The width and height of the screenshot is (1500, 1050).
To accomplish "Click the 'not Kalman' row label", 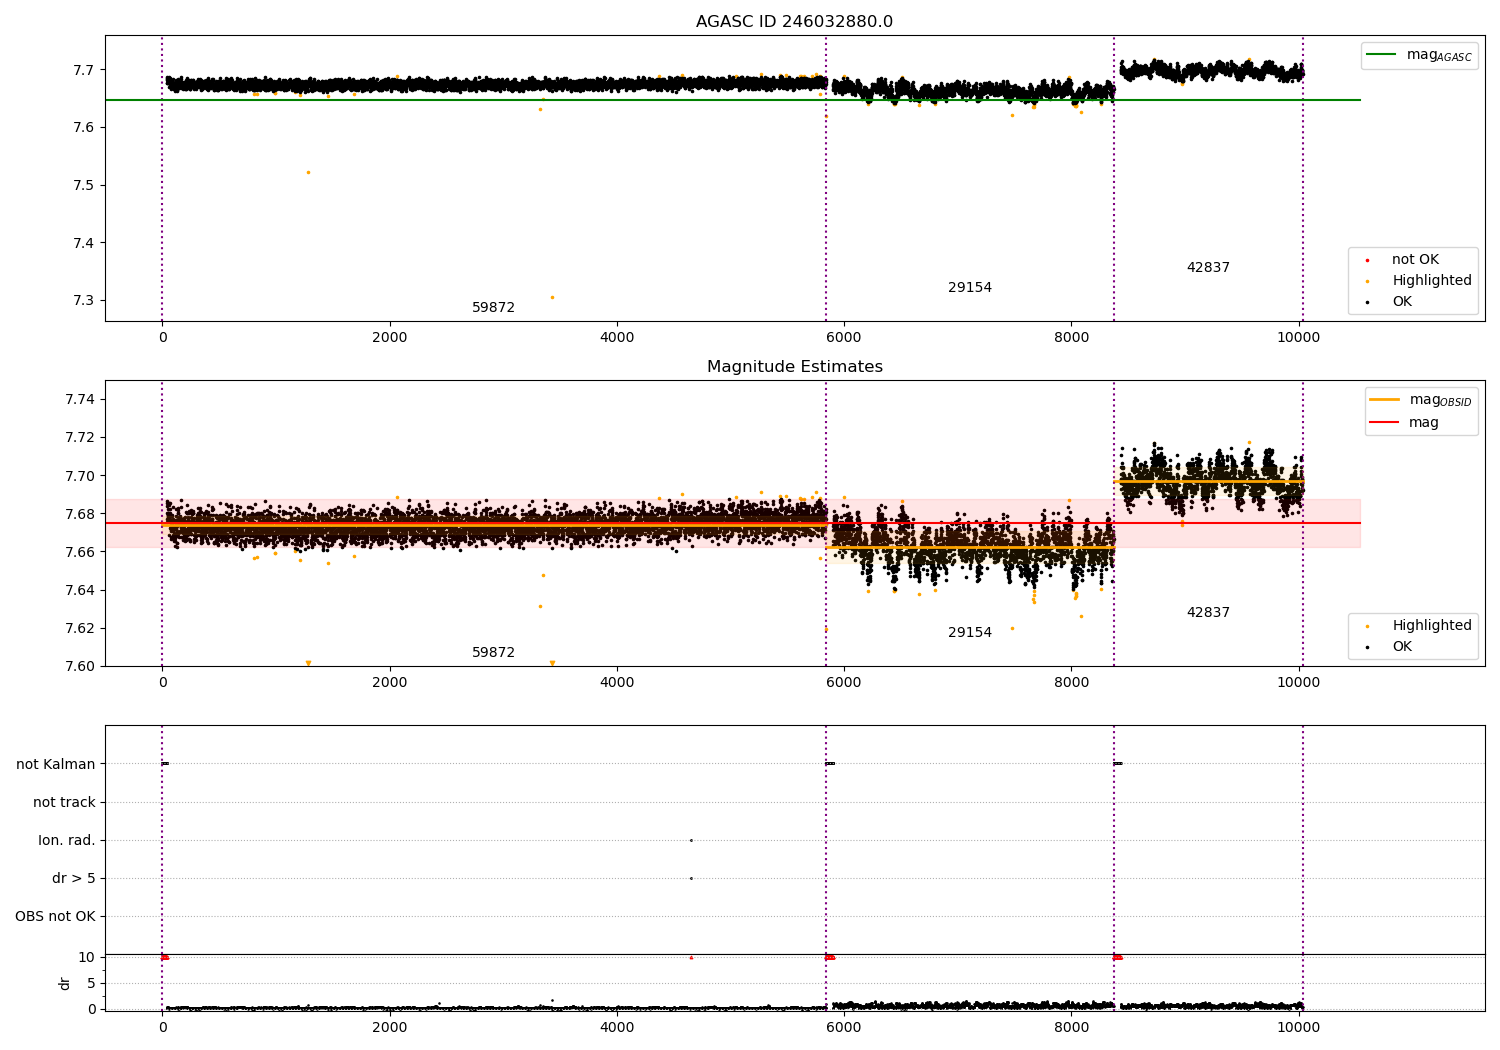I will 56,764.
